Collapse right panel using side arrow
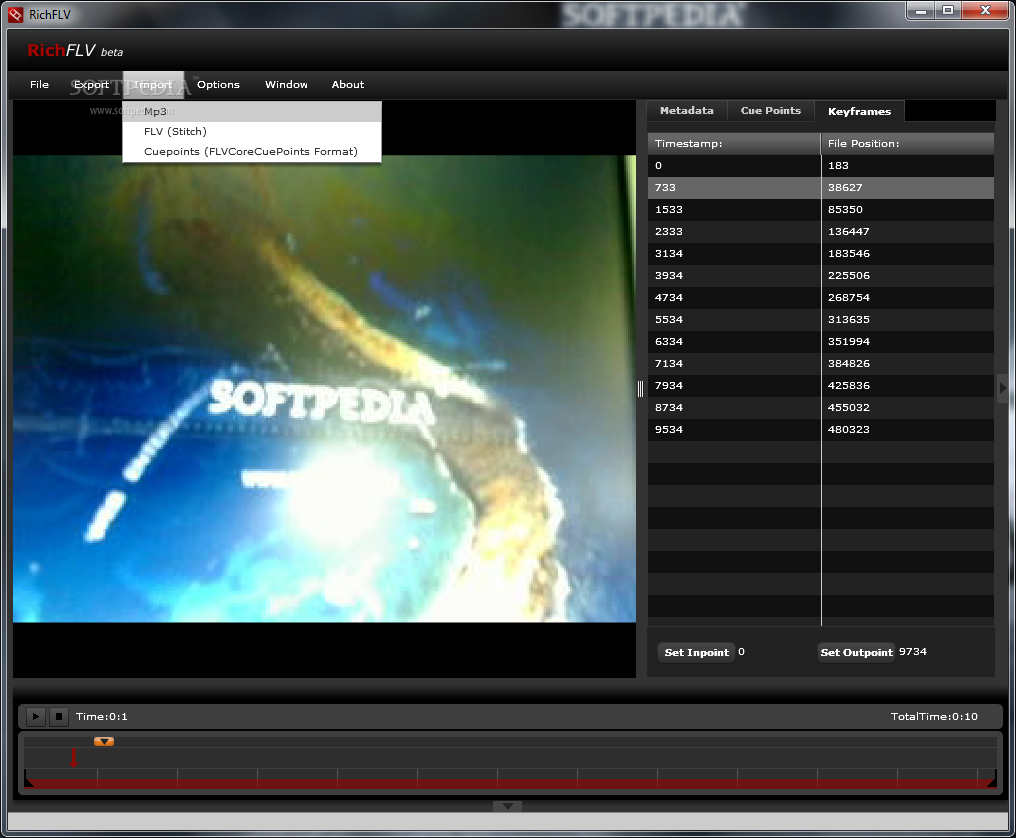 click(x=1003, y=388)
